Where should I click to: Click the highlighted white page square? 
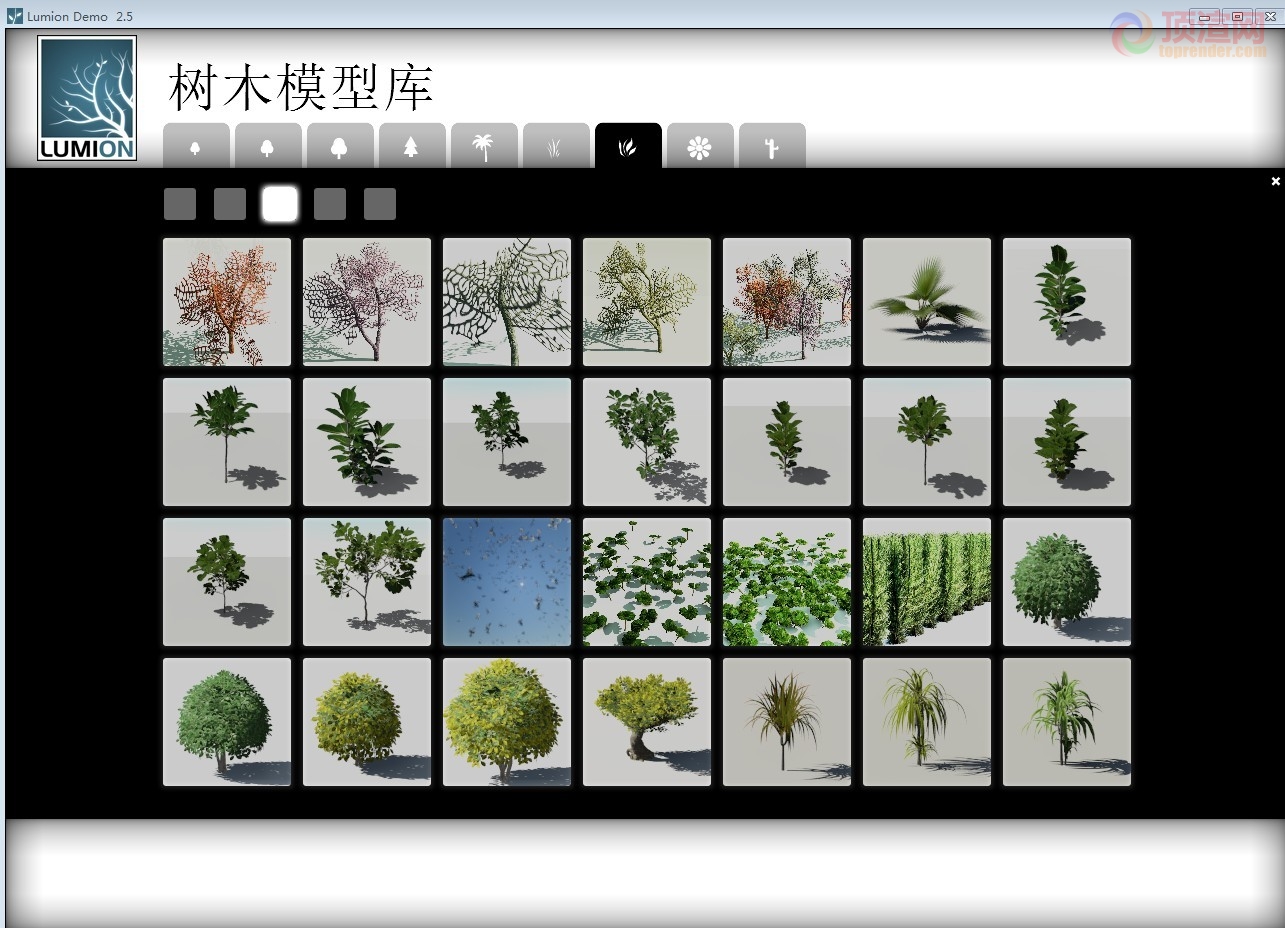coord(280,204)
